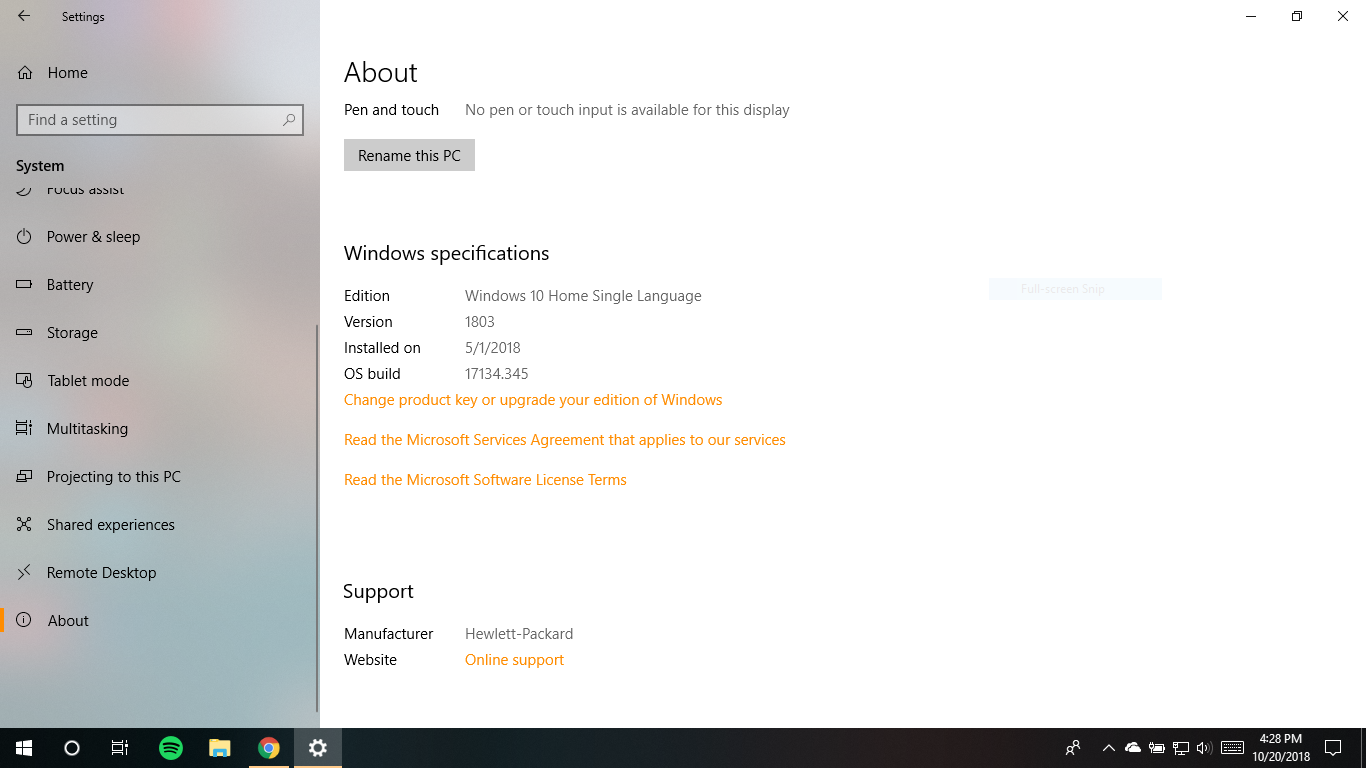Click the Storage drive icon
Viewport: 1366px width, 768px height.
click(x=25, y=333)
